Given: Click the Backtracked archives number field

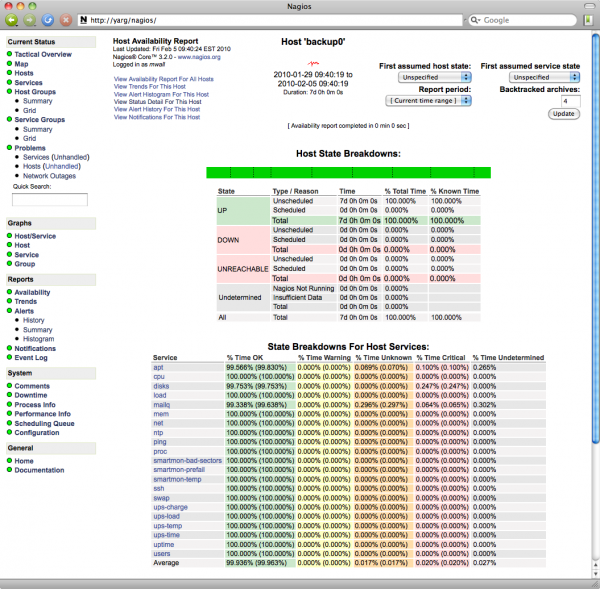Looking at the screenshot, I should [x=571, y=101].
